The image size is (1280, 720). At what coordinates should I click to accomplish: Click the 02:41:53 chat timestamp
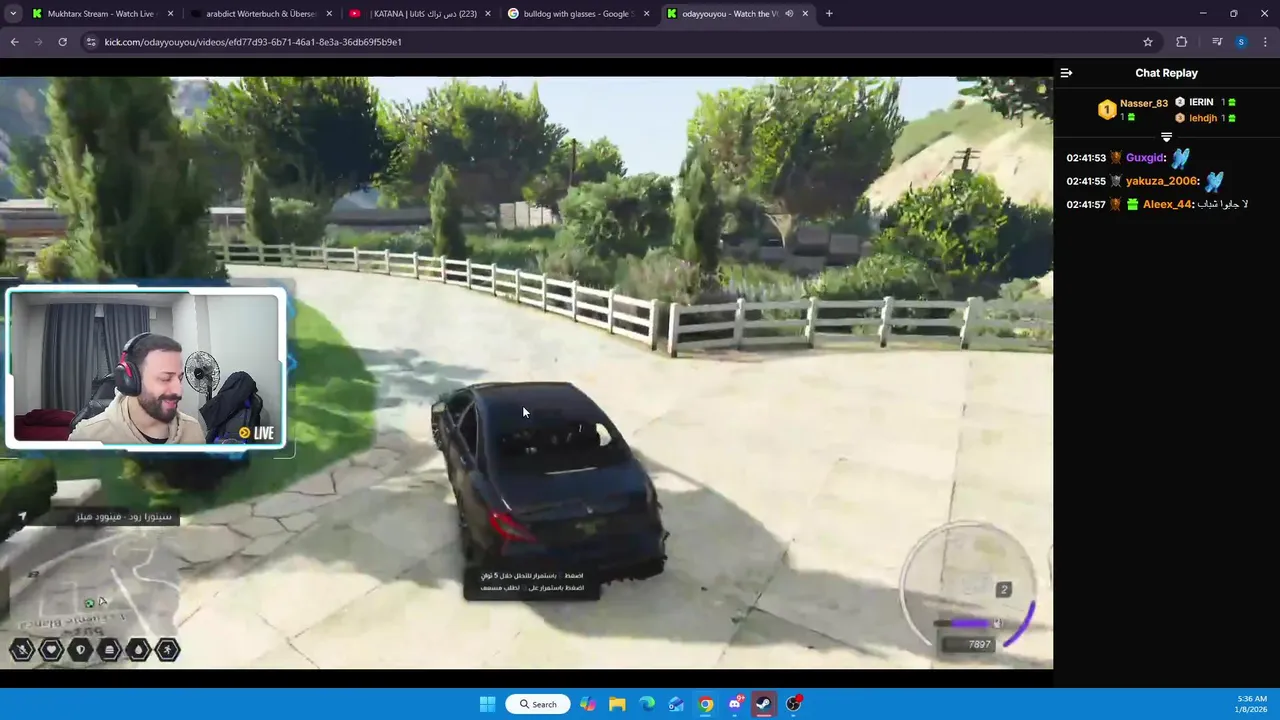click(1086, 158)
